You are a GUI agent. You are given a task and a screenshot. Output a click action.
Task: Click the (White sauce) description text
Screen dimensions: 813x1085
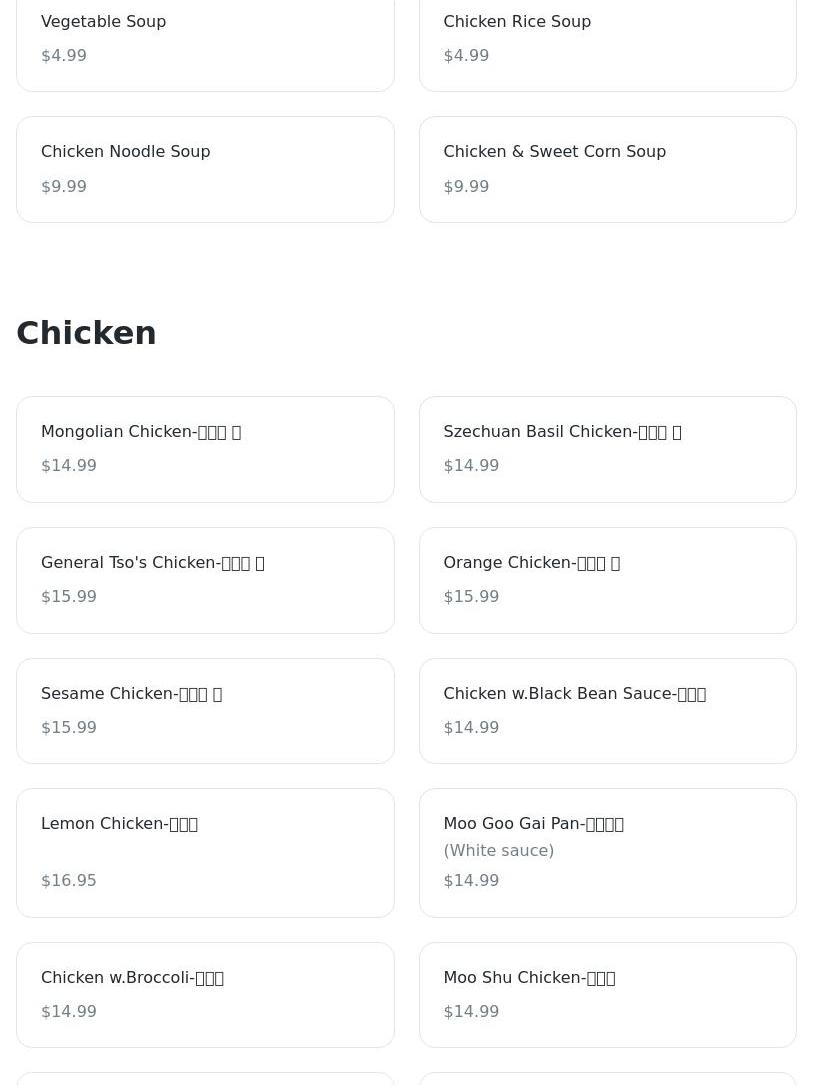click(499, 850)
